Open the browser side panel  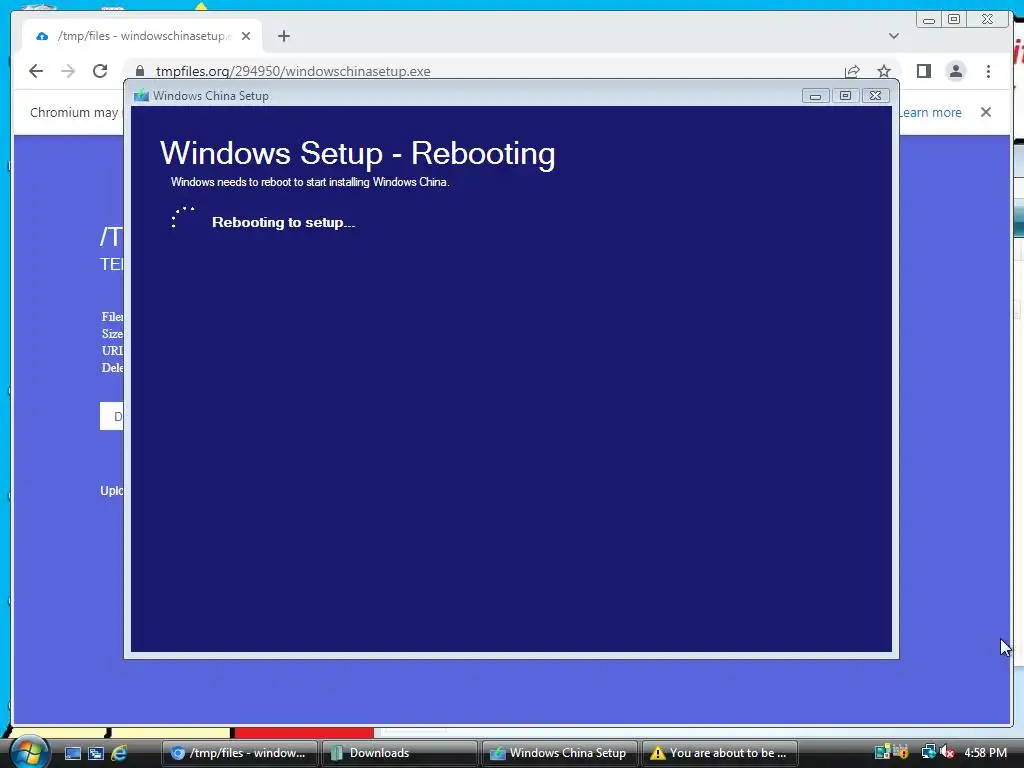(923, 71)
